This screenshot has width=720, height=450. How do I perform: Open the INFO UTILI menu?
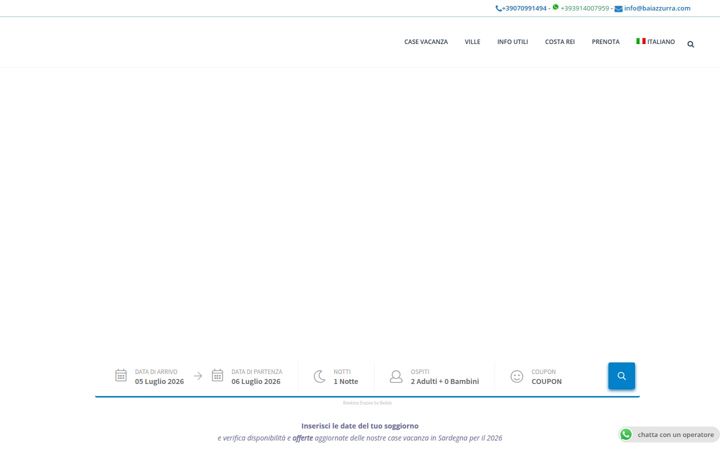pos(512,42)
